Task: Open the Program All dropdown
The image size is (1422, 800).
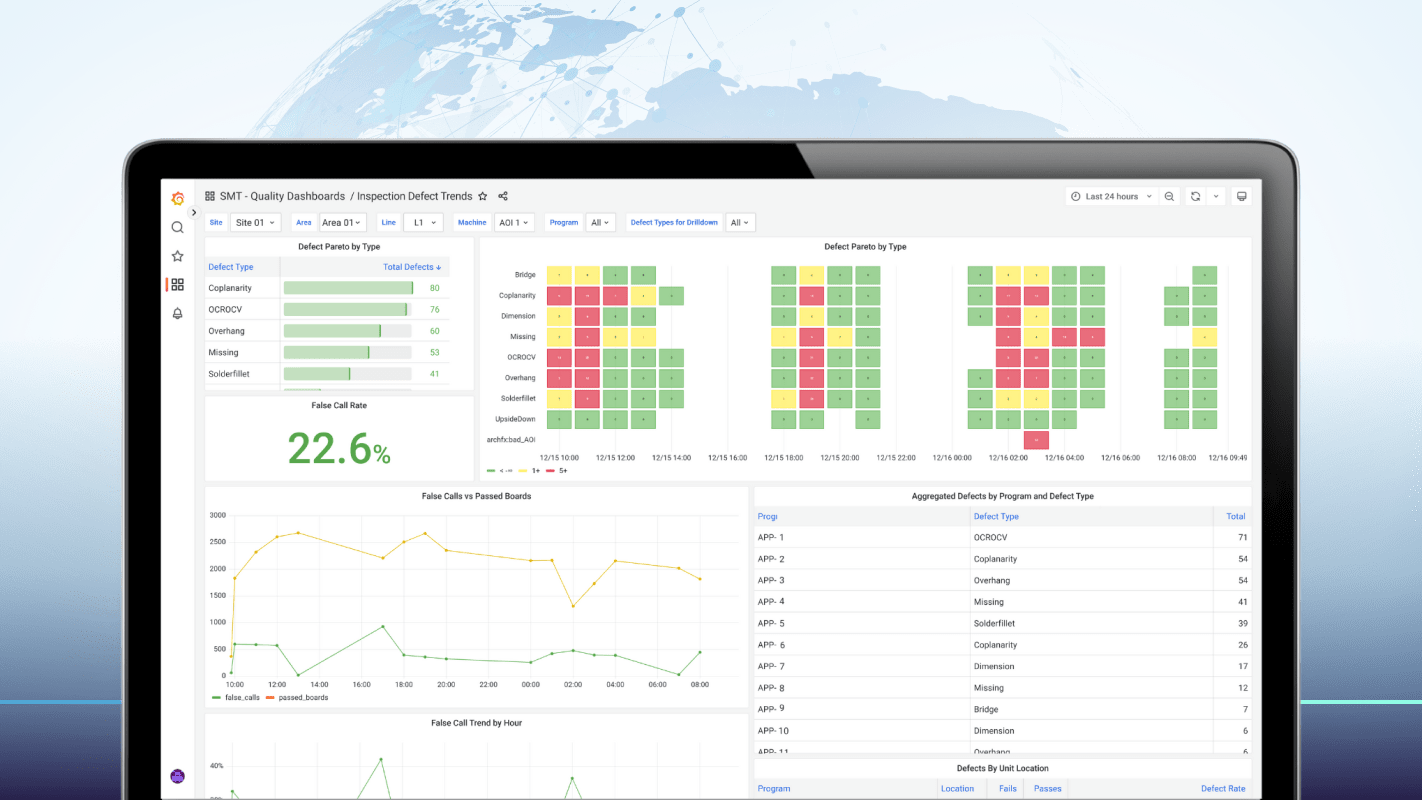Action: (600, 223)
